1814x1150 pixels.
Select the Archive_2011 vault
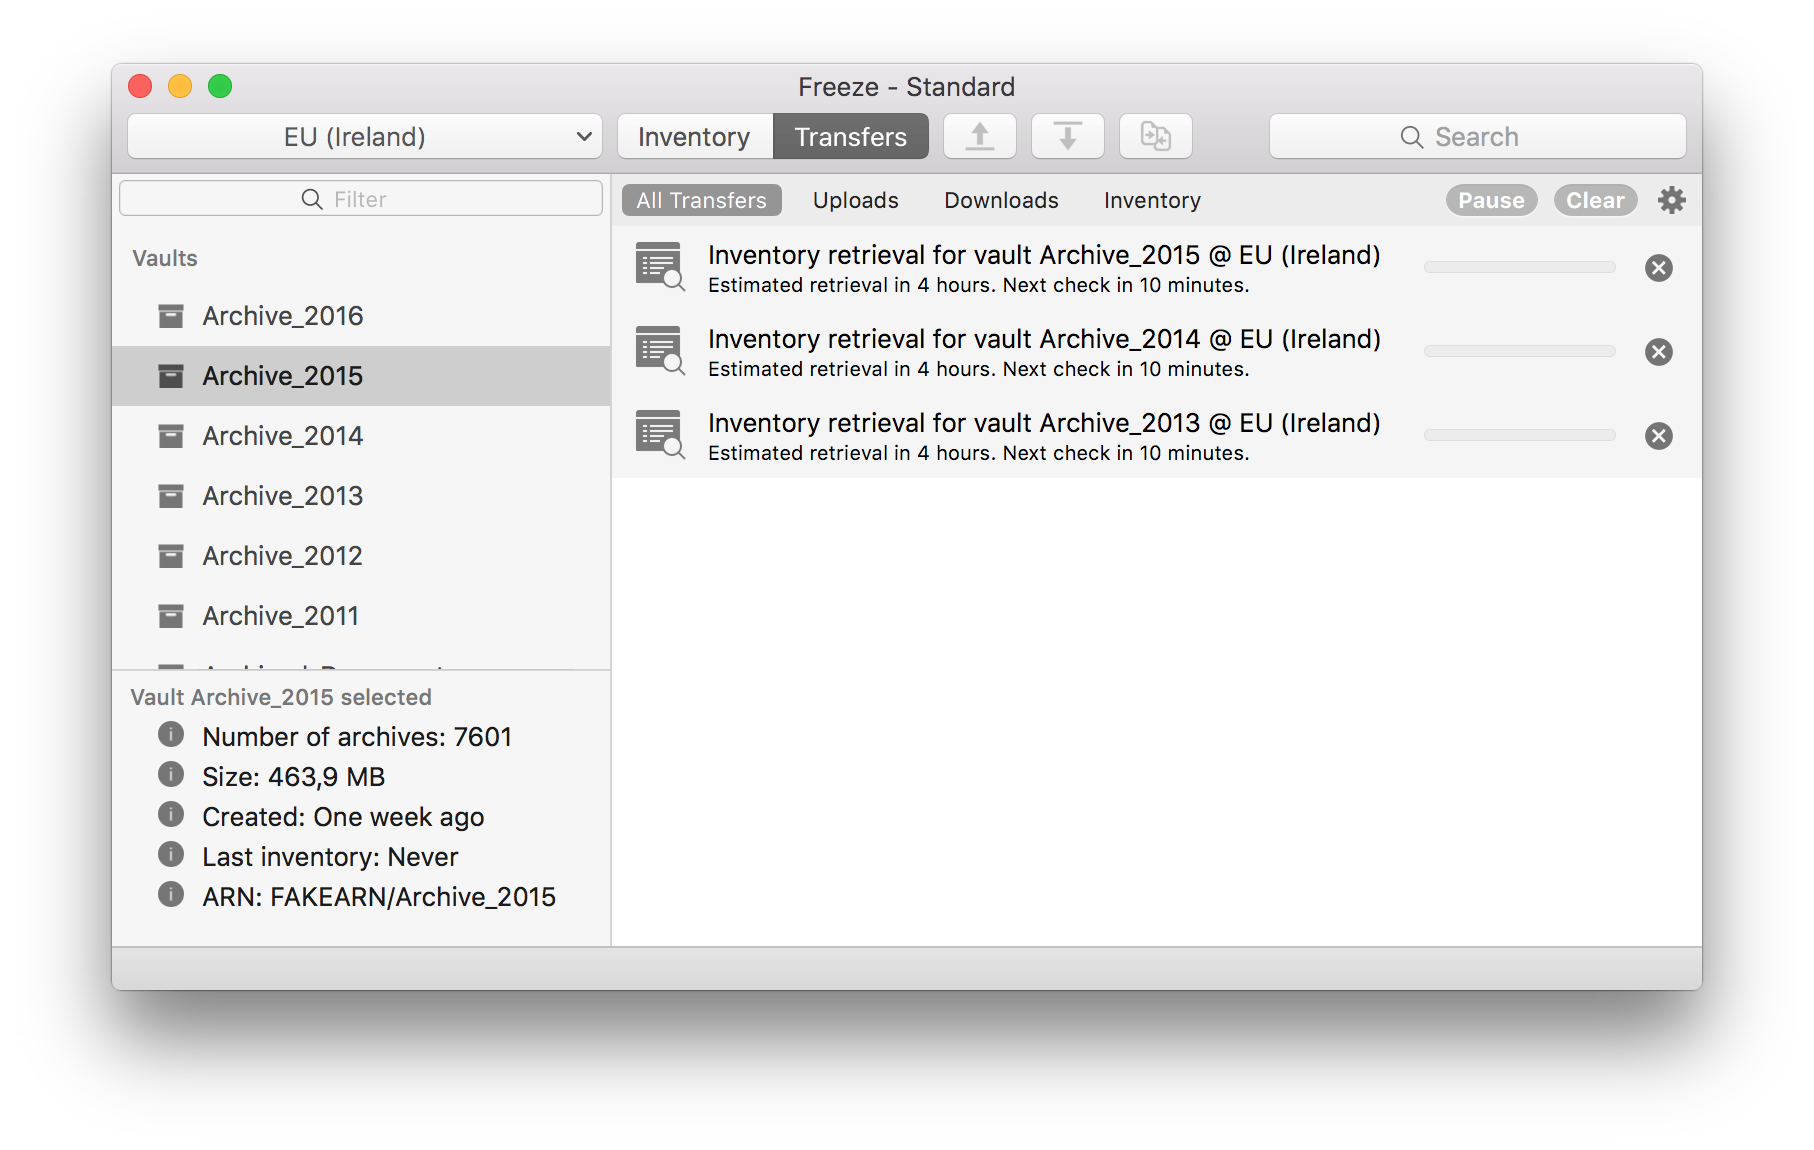coord(361,616)
